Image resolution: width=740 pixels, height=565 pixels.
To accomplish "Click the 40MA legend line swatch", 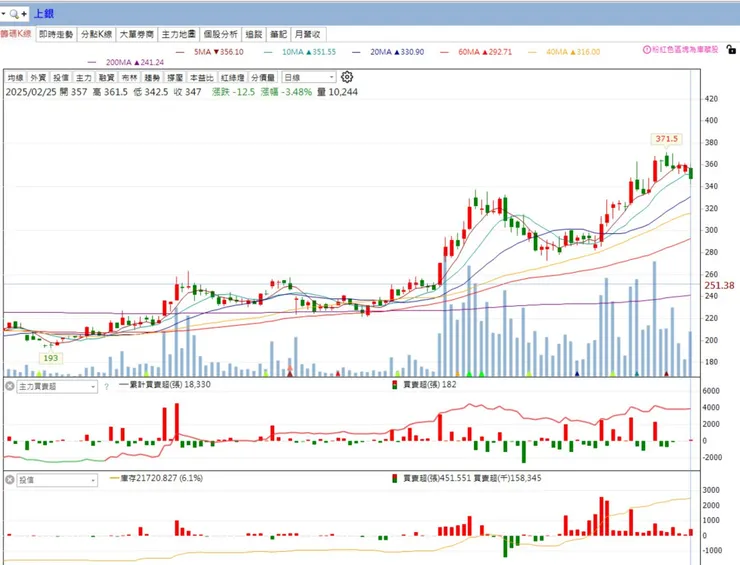I will tap(532, 52).
